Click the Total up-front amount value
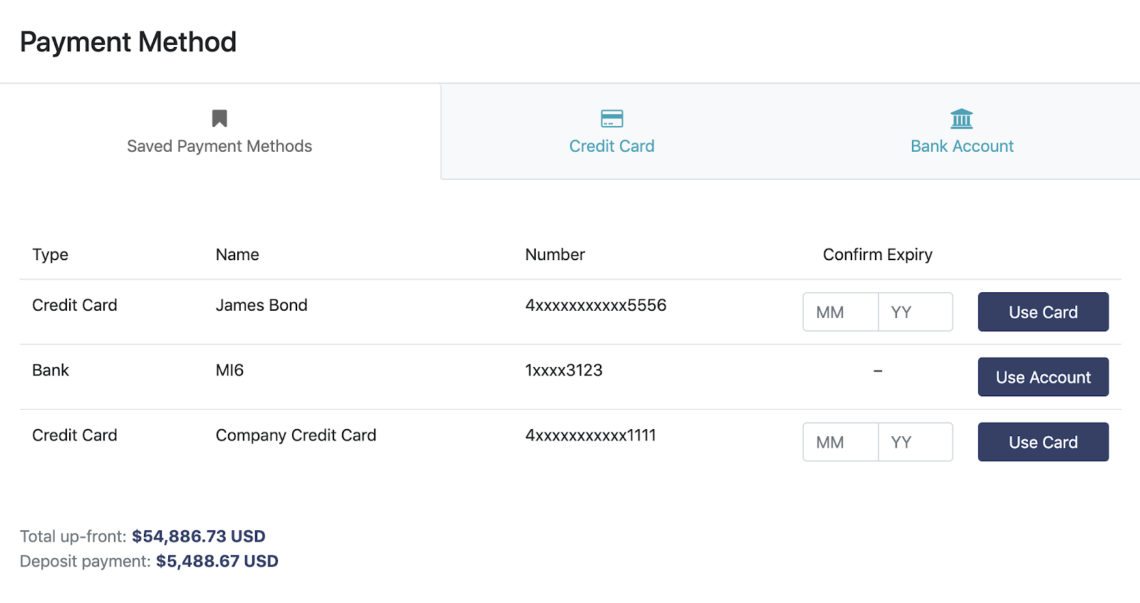The image size is (1140, 603). click(x=198, y=536)
